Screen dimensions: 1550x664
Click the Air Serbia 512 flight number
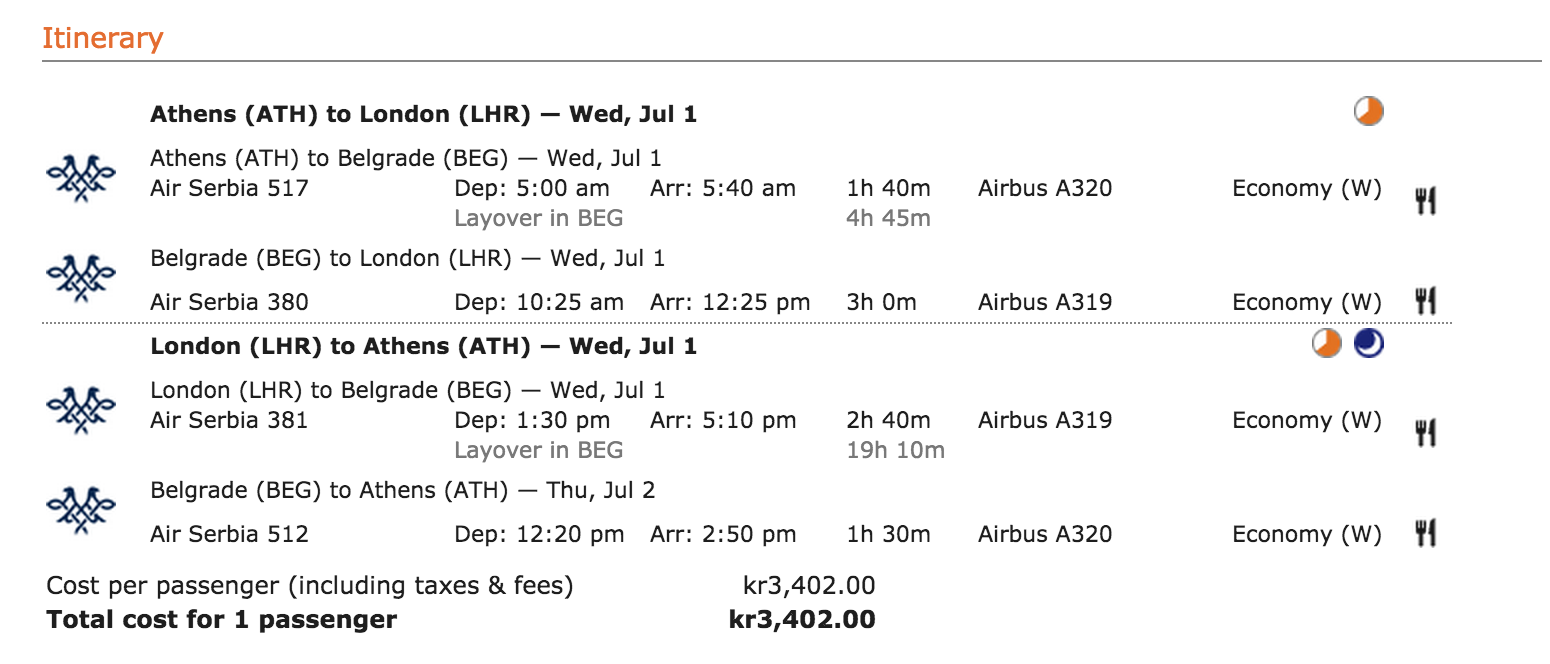point(229,534)
